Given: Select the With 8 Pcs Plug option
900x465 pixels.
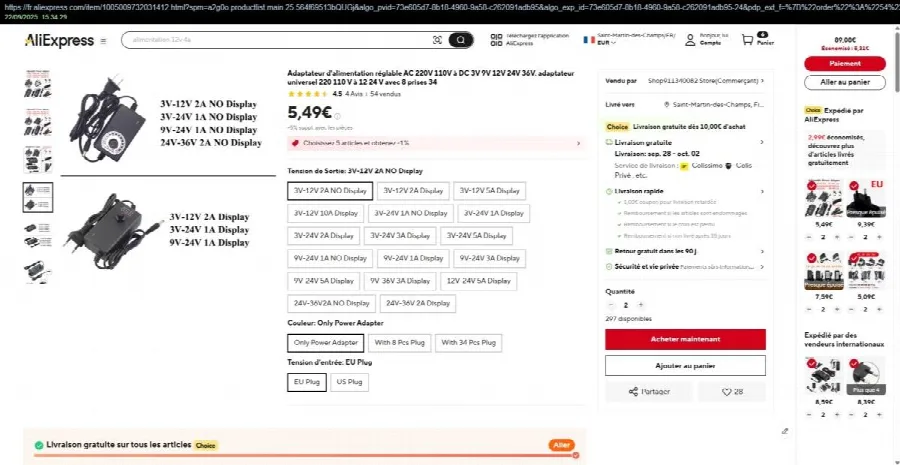Looking at the screenshot, I should click(x=399, y=343).
